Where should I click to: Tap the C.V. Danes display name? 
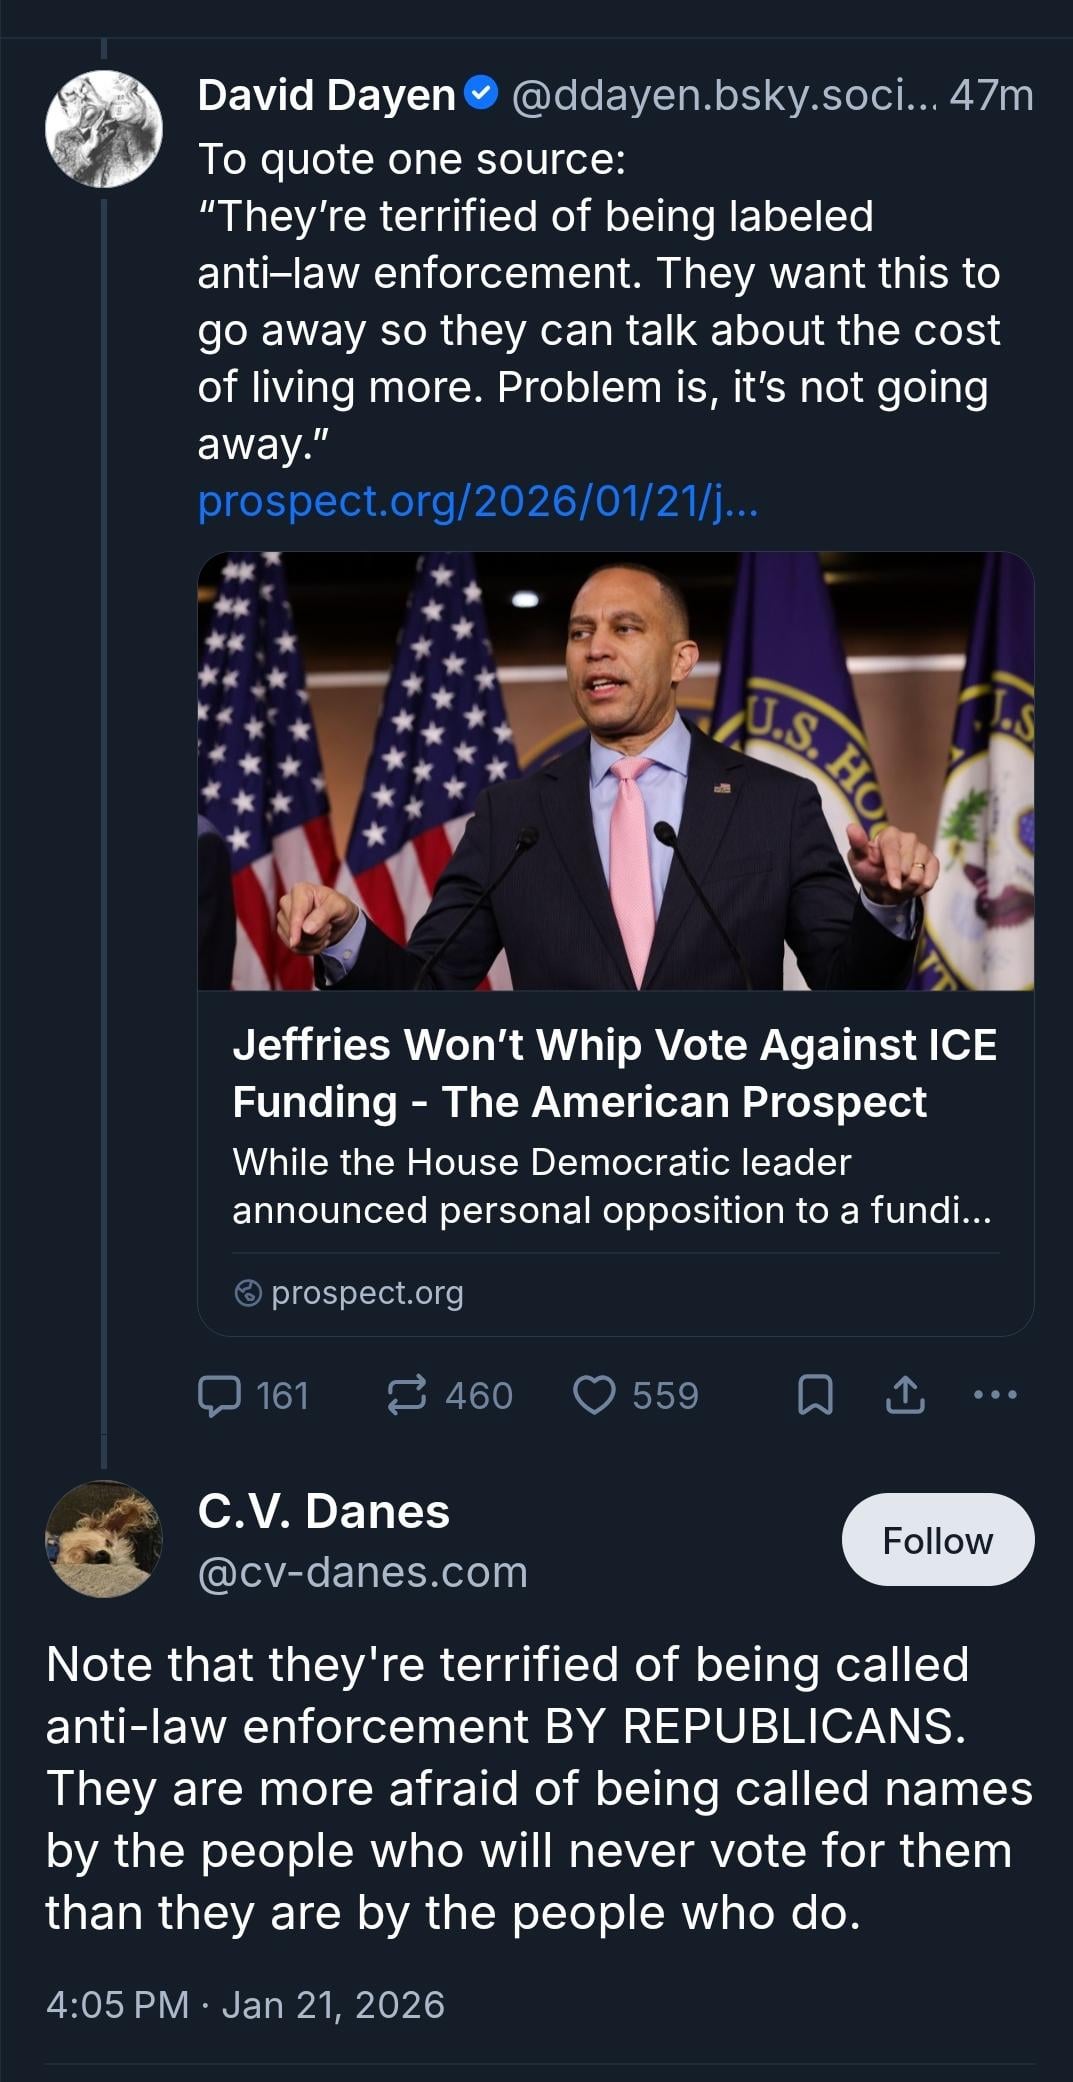pos(324,1511)
